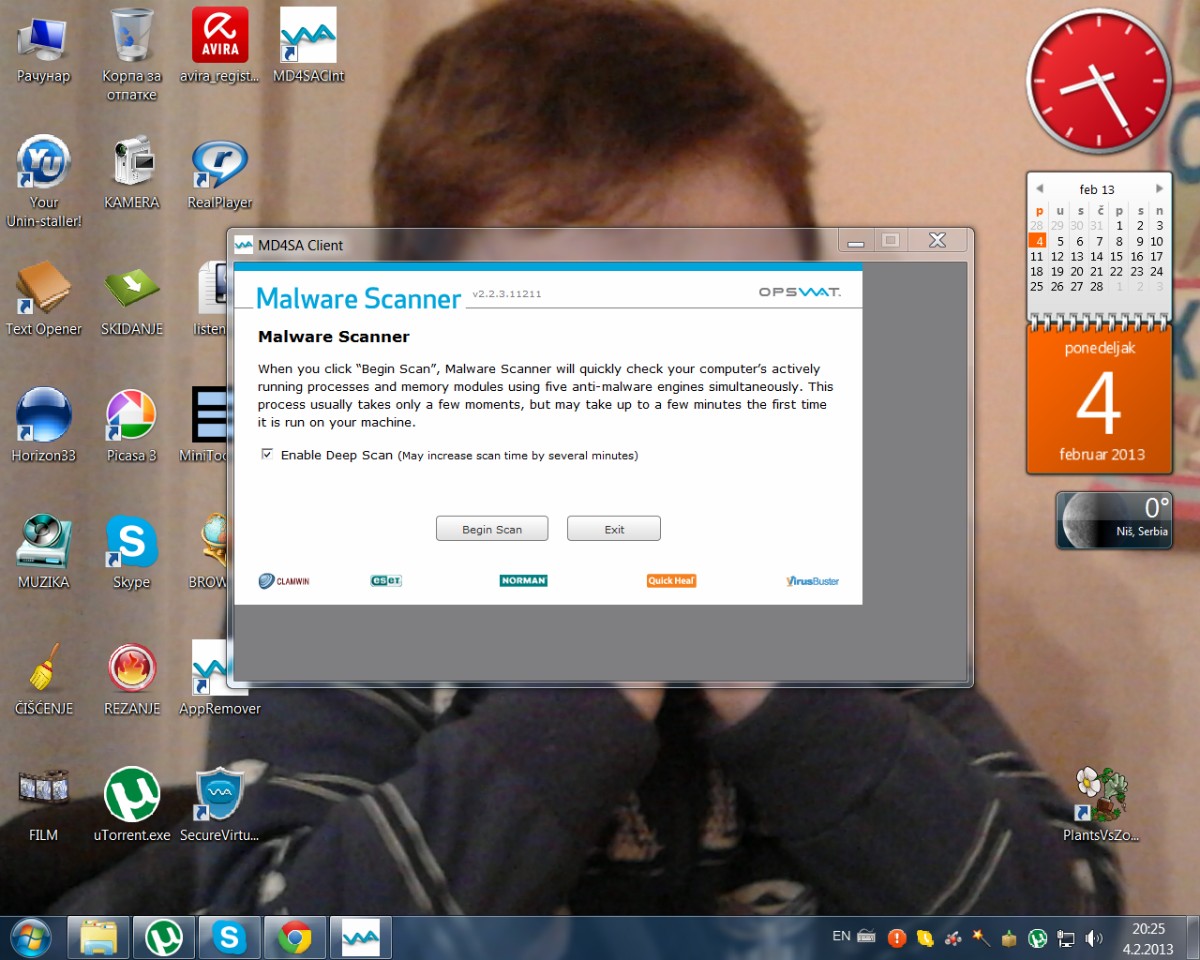Screen dimensions: 1200x960
Task: Click the ESET engine logo
Action: pyautogui.click(x=386, y=581)
